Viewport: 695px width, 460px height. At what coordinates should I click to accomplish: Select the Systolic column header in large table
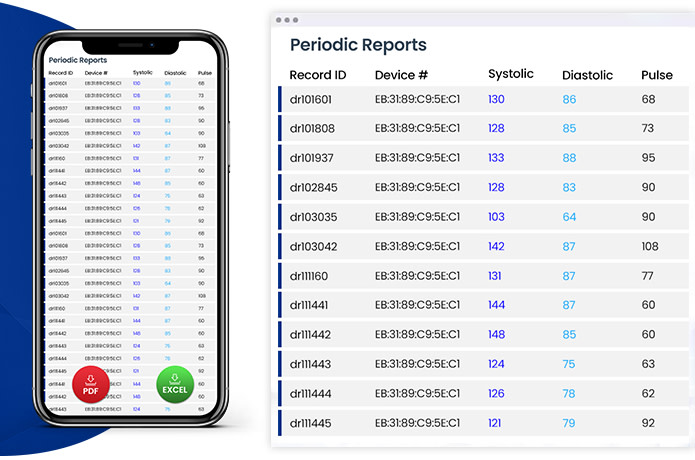click(x=511, y=74)
